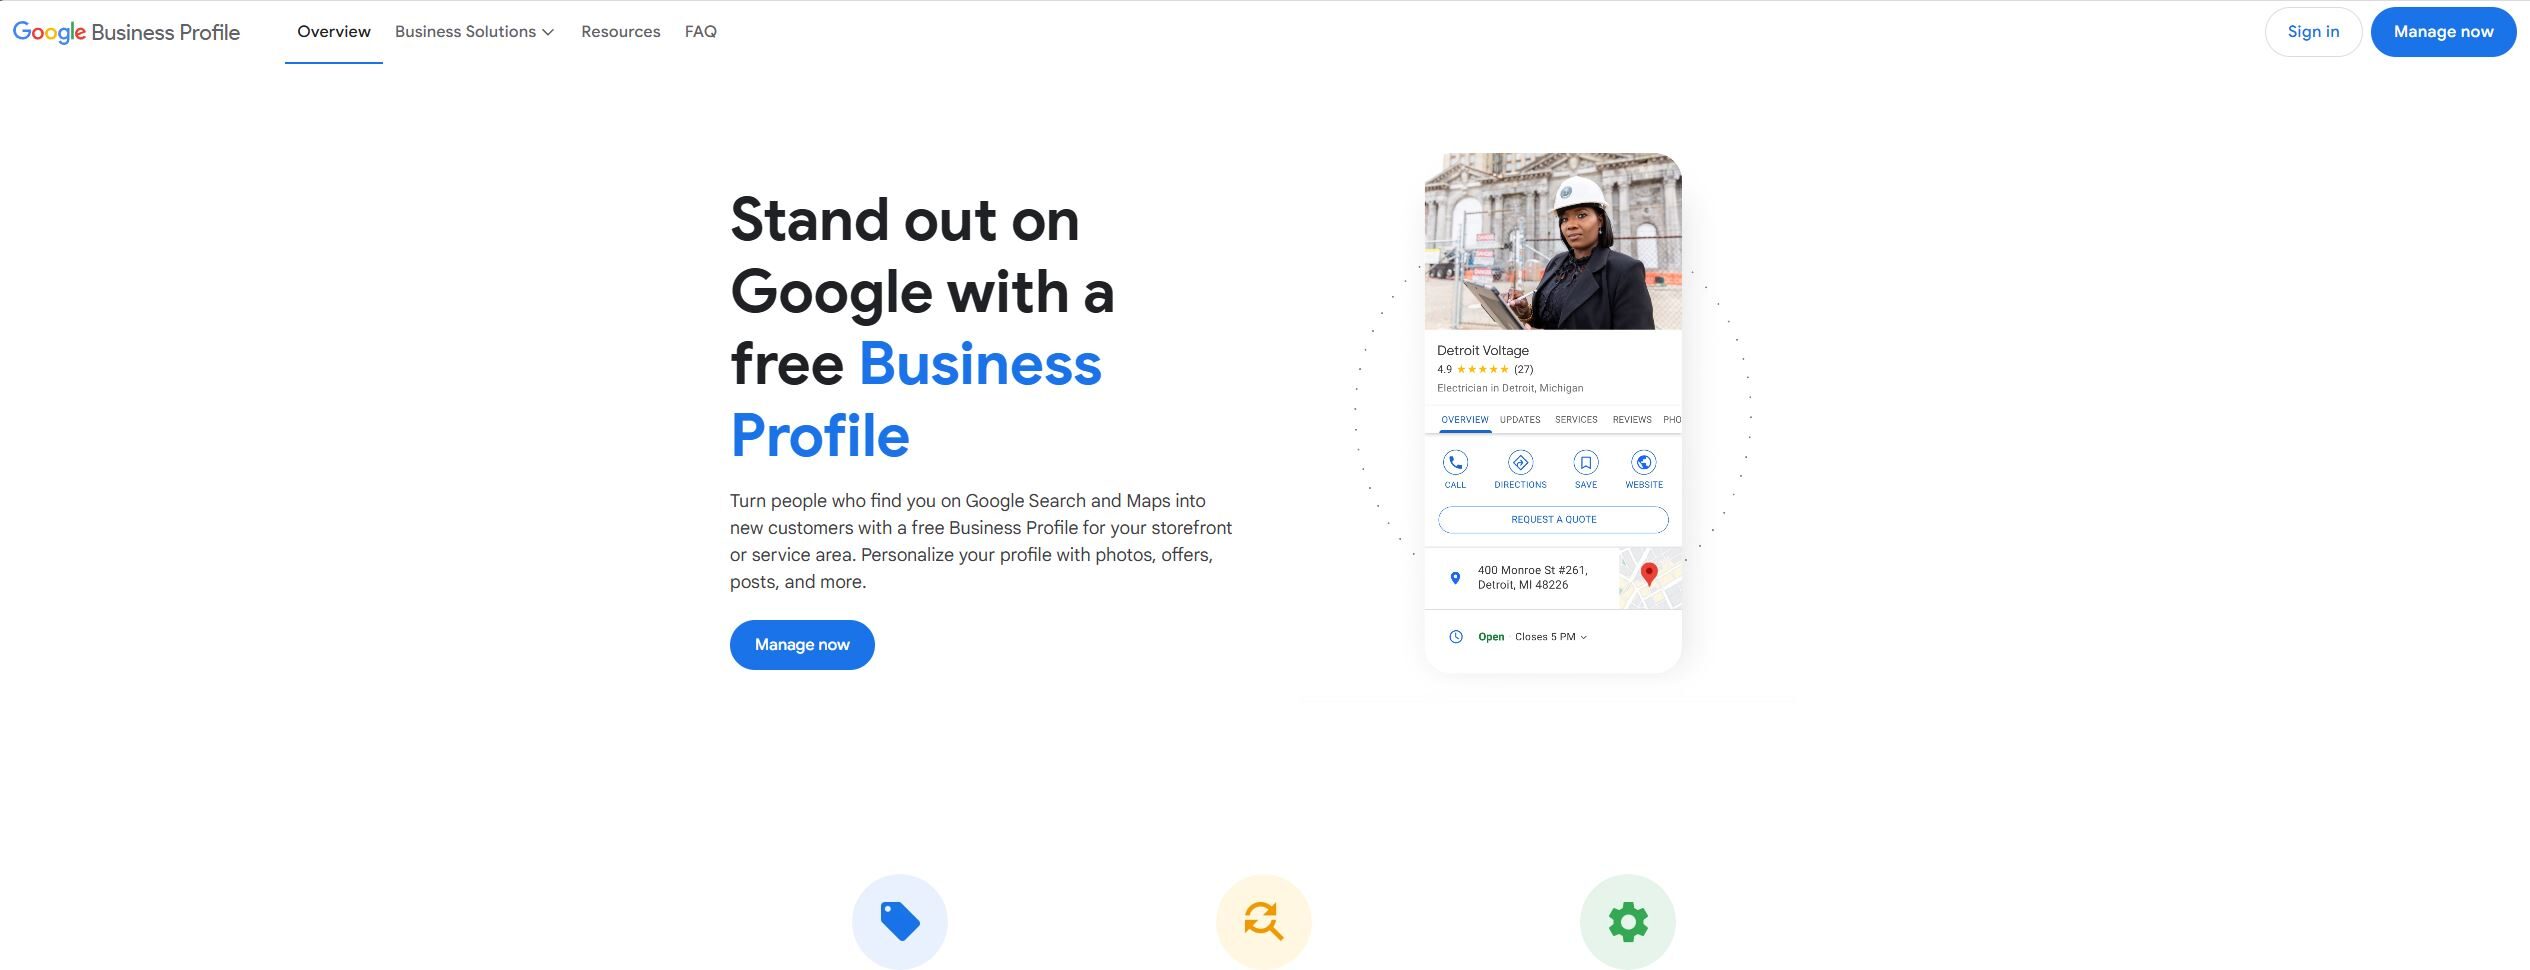Click the blue price tag icon

pos(900,921)
